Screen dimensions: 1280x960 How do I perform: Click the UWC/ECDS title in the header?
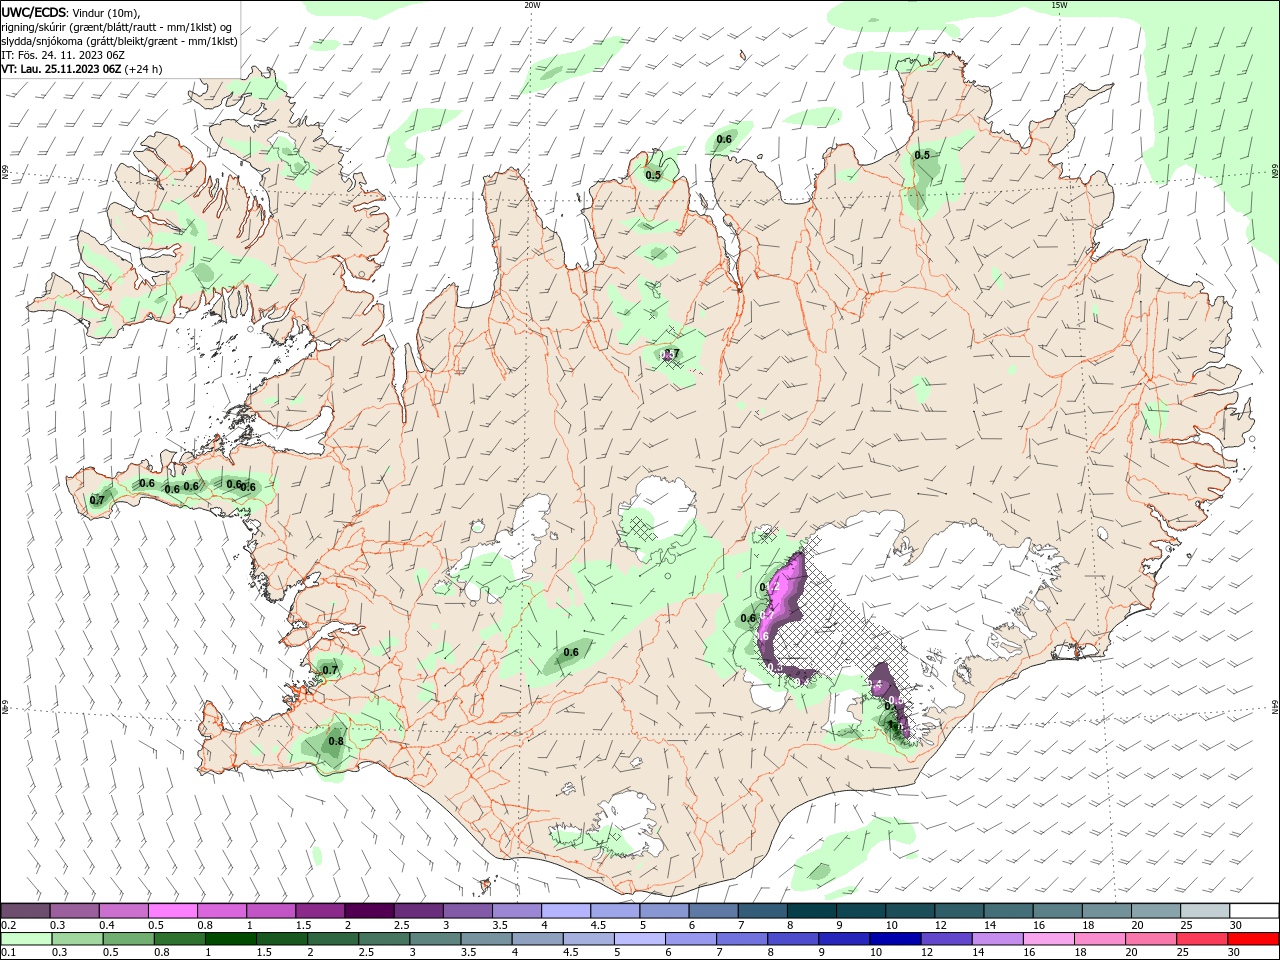pyautogui.click(x=35, y=12)
